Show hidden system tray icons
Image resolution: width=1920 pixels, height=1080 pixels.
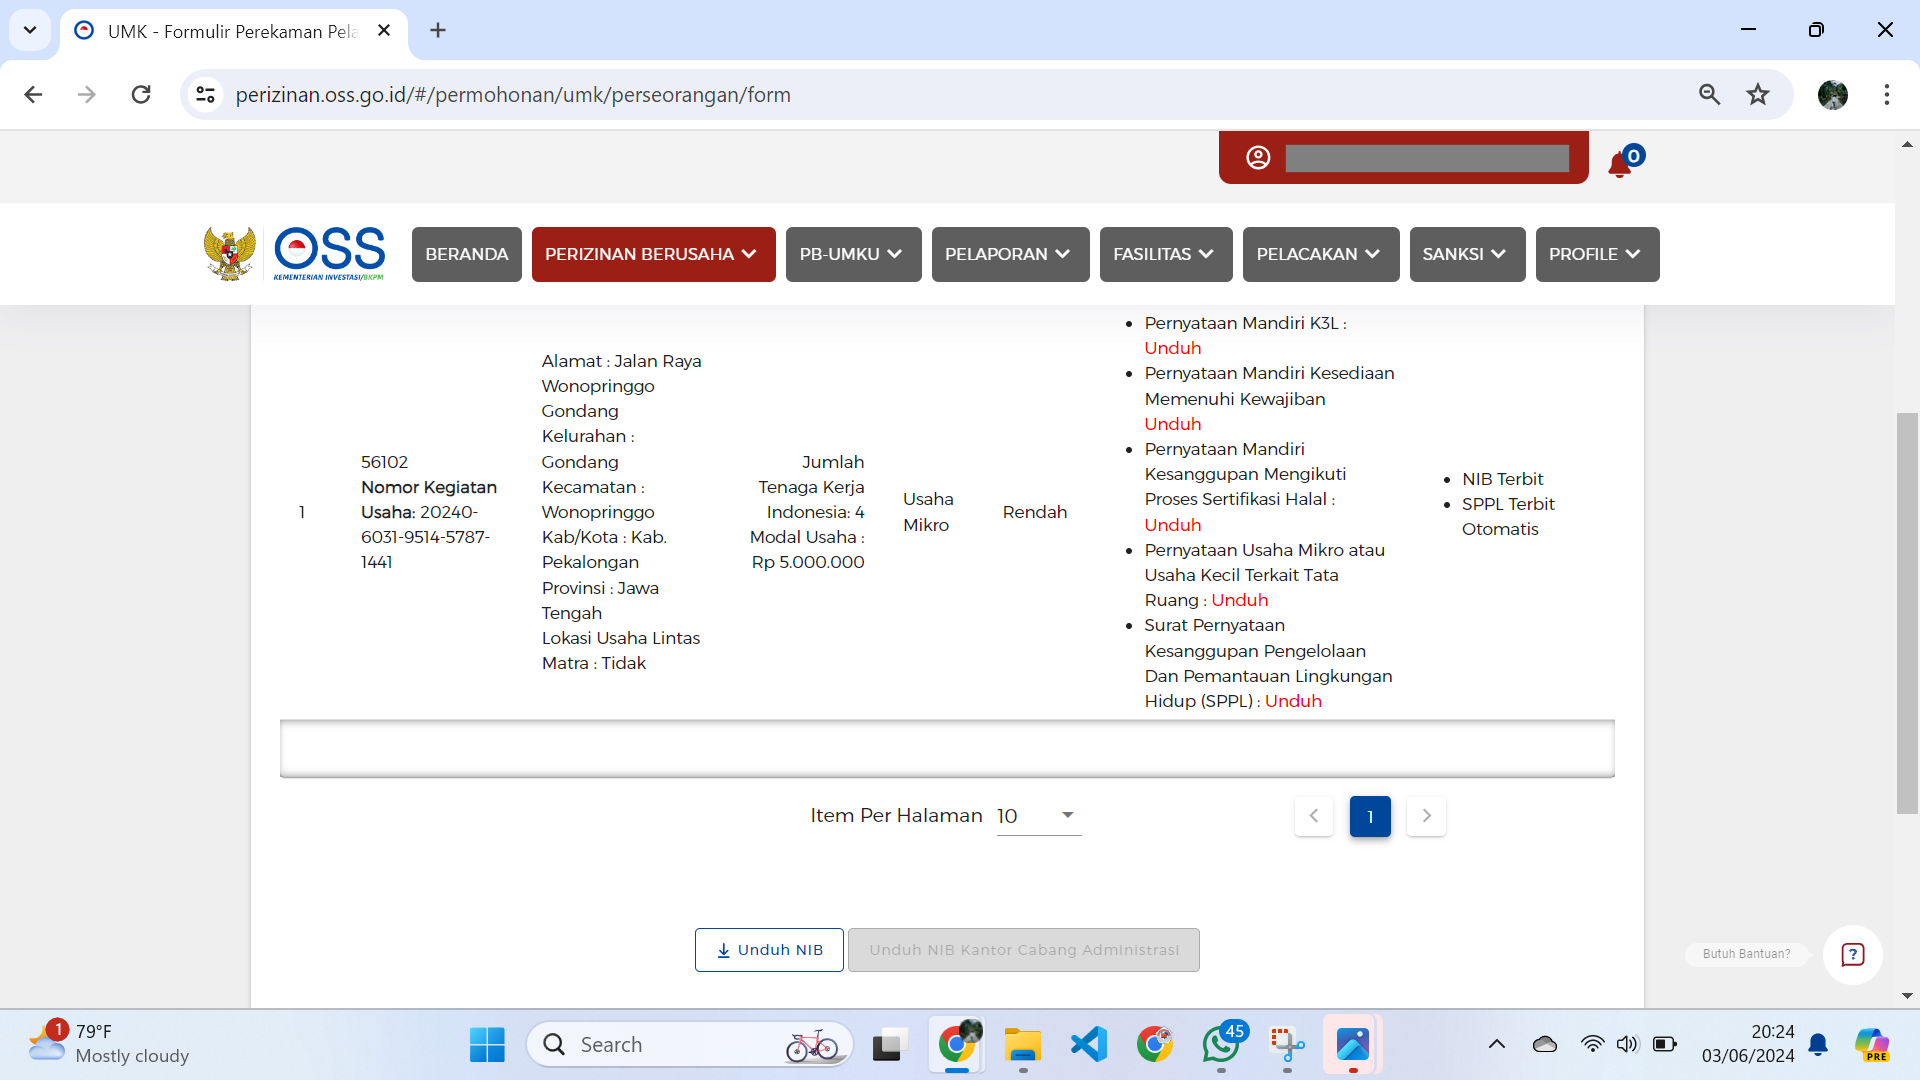coord(1497,1045)
